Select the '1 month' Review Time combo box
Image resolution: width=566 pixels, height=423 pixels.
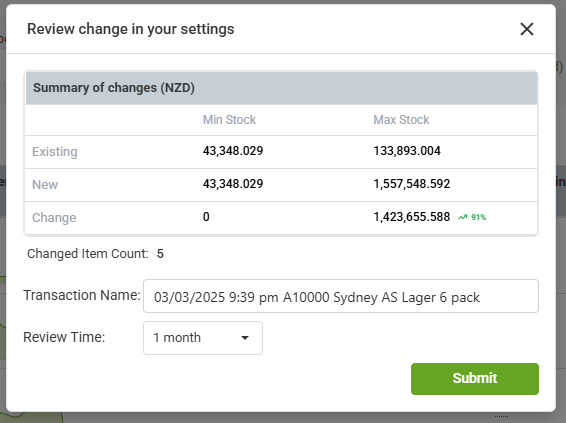coord(203,338)
